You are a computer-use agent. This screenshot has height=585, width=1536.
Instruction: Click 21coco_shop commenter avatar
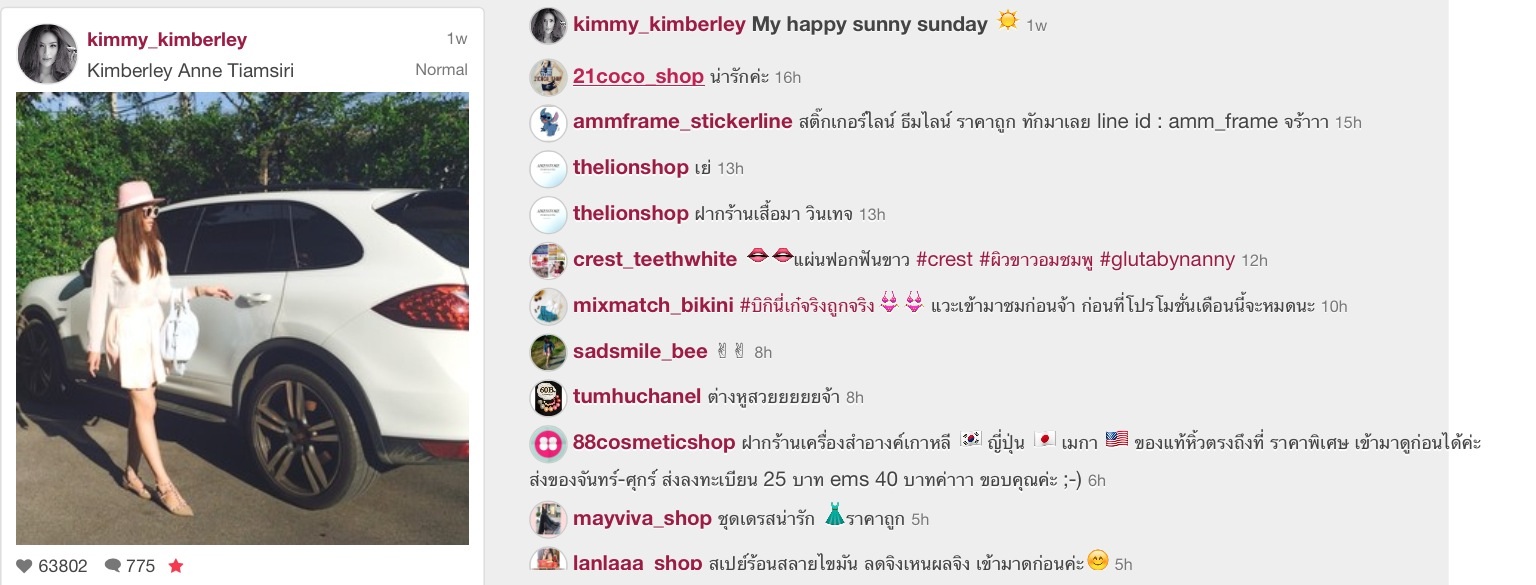point(548,77)
